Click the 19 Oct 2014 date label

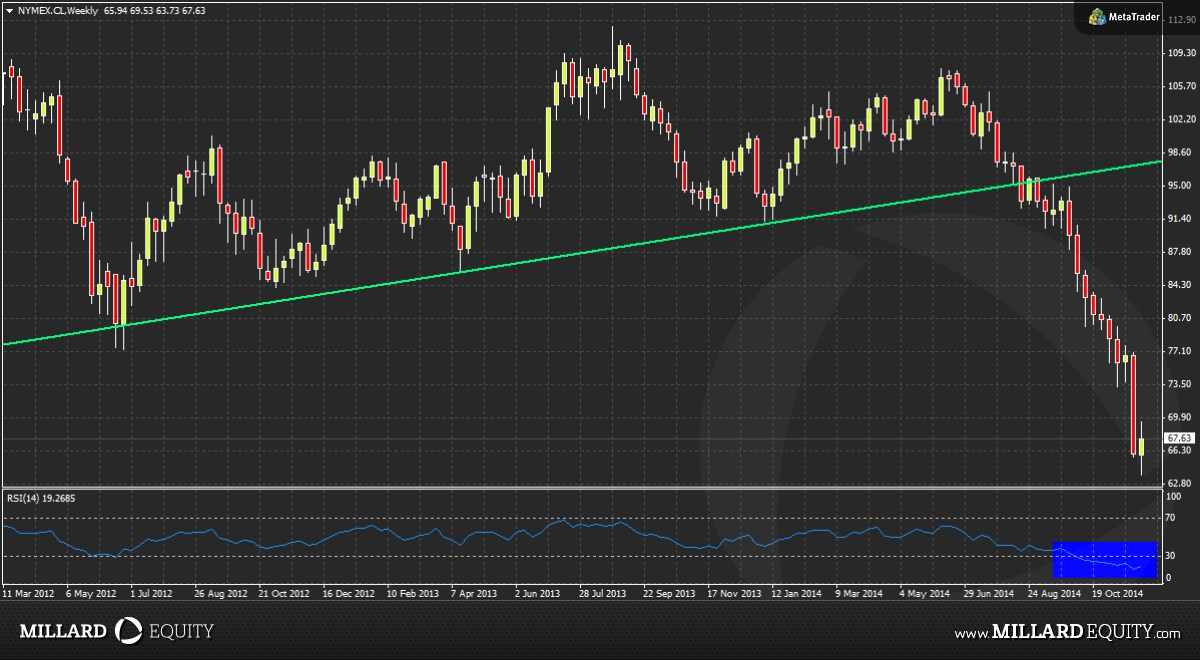coord(1116,593)
